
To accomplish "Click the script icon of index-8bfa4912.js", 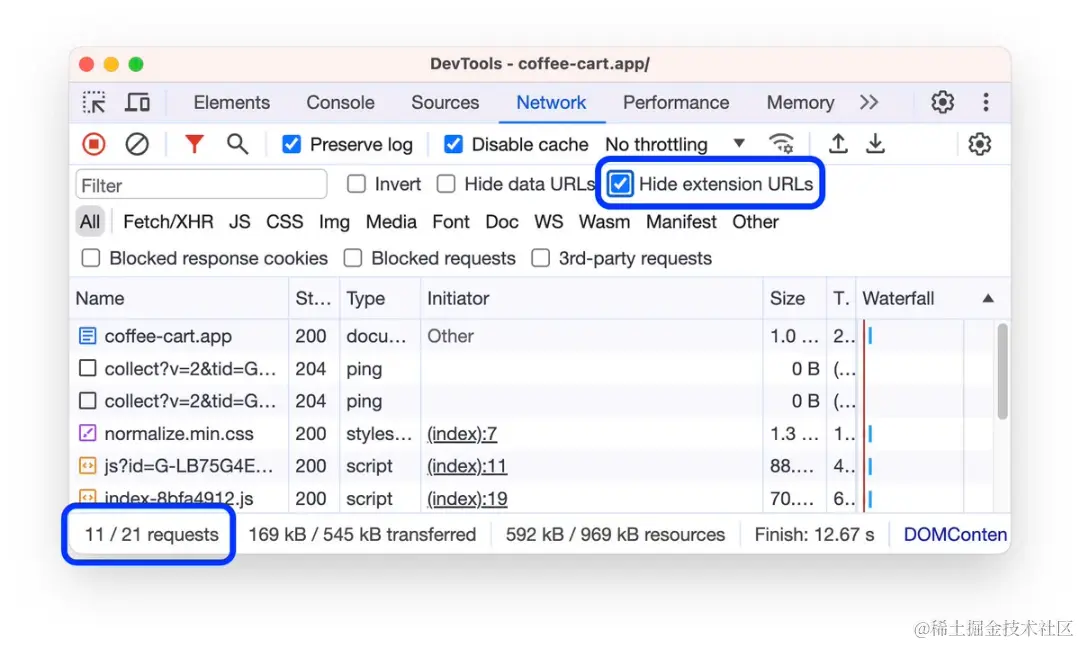I will [x=87, y=497].
